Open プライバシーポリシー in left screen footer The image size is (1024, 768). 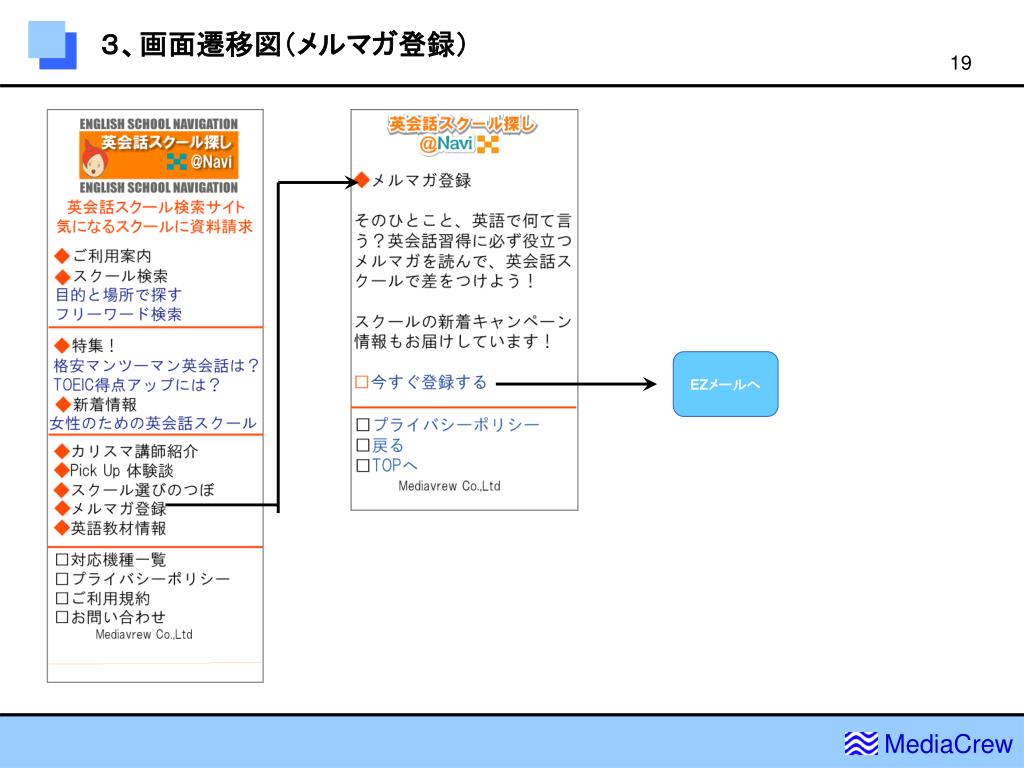(143, 579)
